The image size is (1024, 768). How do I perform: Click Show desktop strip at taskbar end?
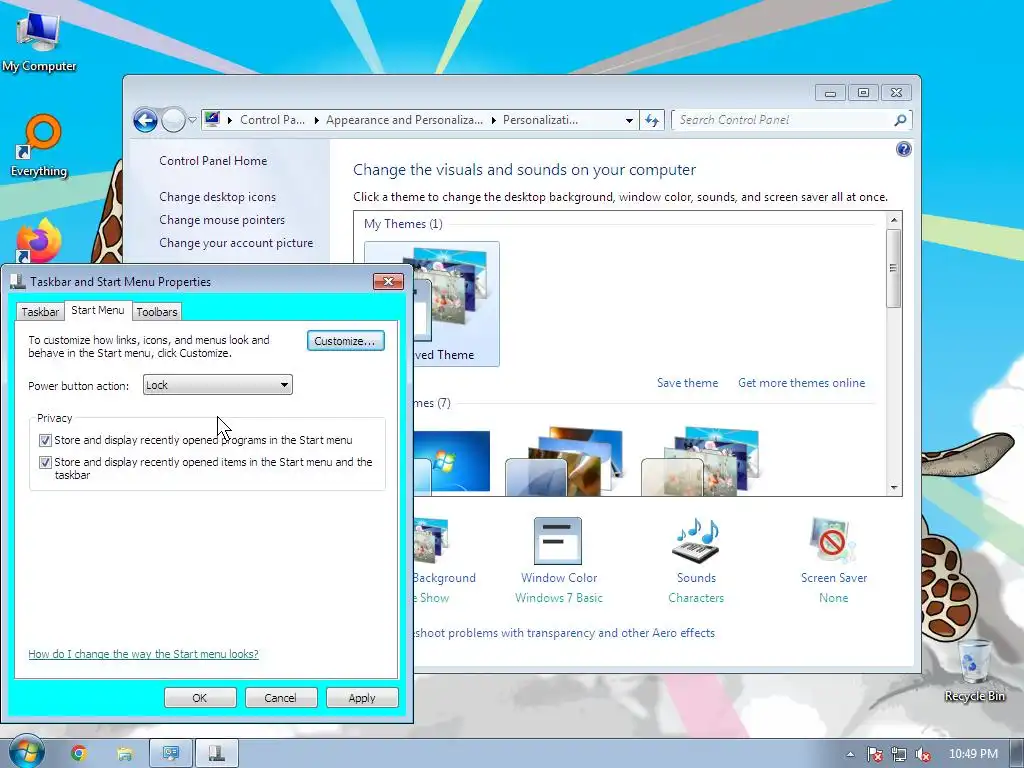pyautogui.click(x=1017, y=754)
